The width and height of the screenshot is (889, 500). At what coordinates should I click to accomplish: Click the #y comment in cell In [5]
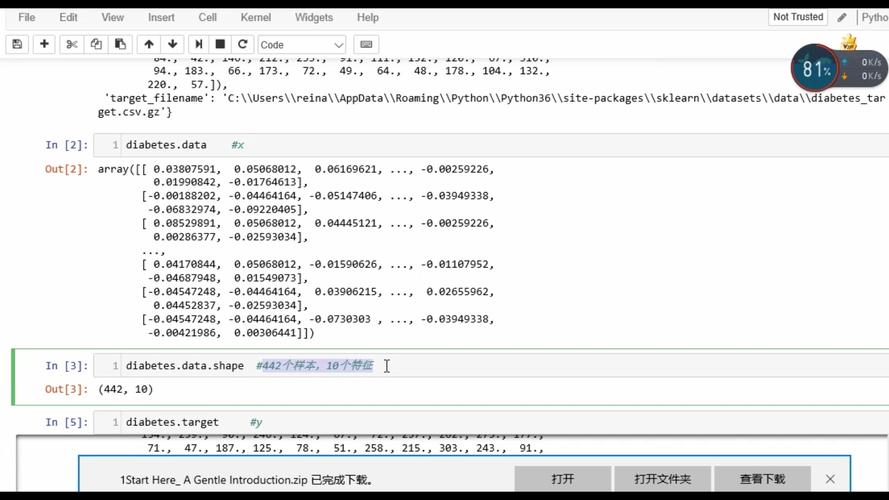pyautogui.click(x=256, y=422)
